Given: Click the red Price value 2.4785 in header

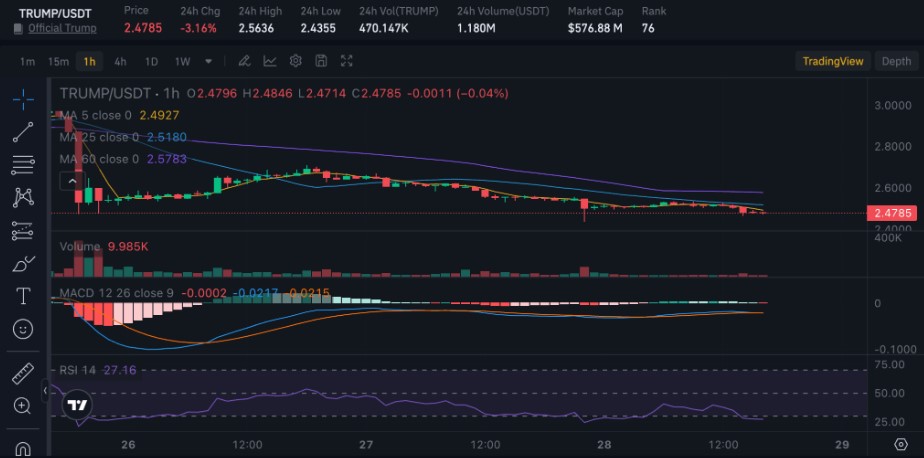Looking at the screenshot, I should coord(143,28).
